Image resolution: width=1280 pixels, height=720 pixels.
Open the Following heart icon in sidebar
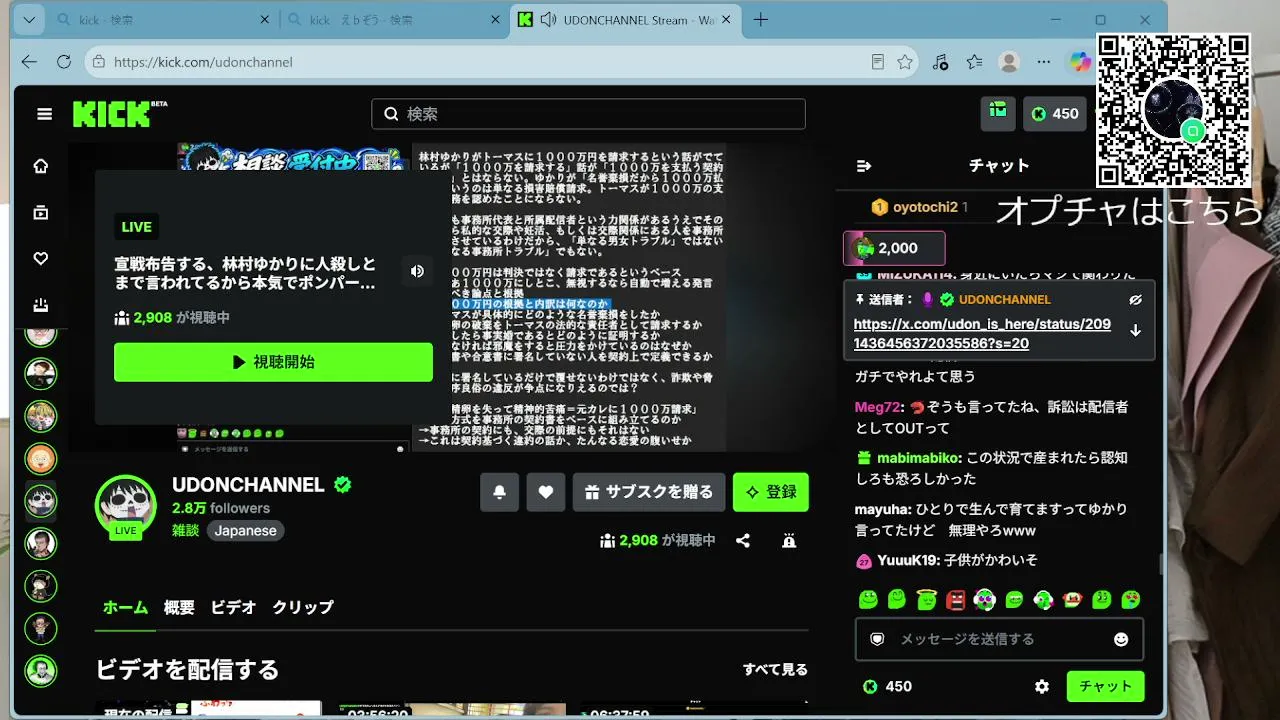pos(41,259)
